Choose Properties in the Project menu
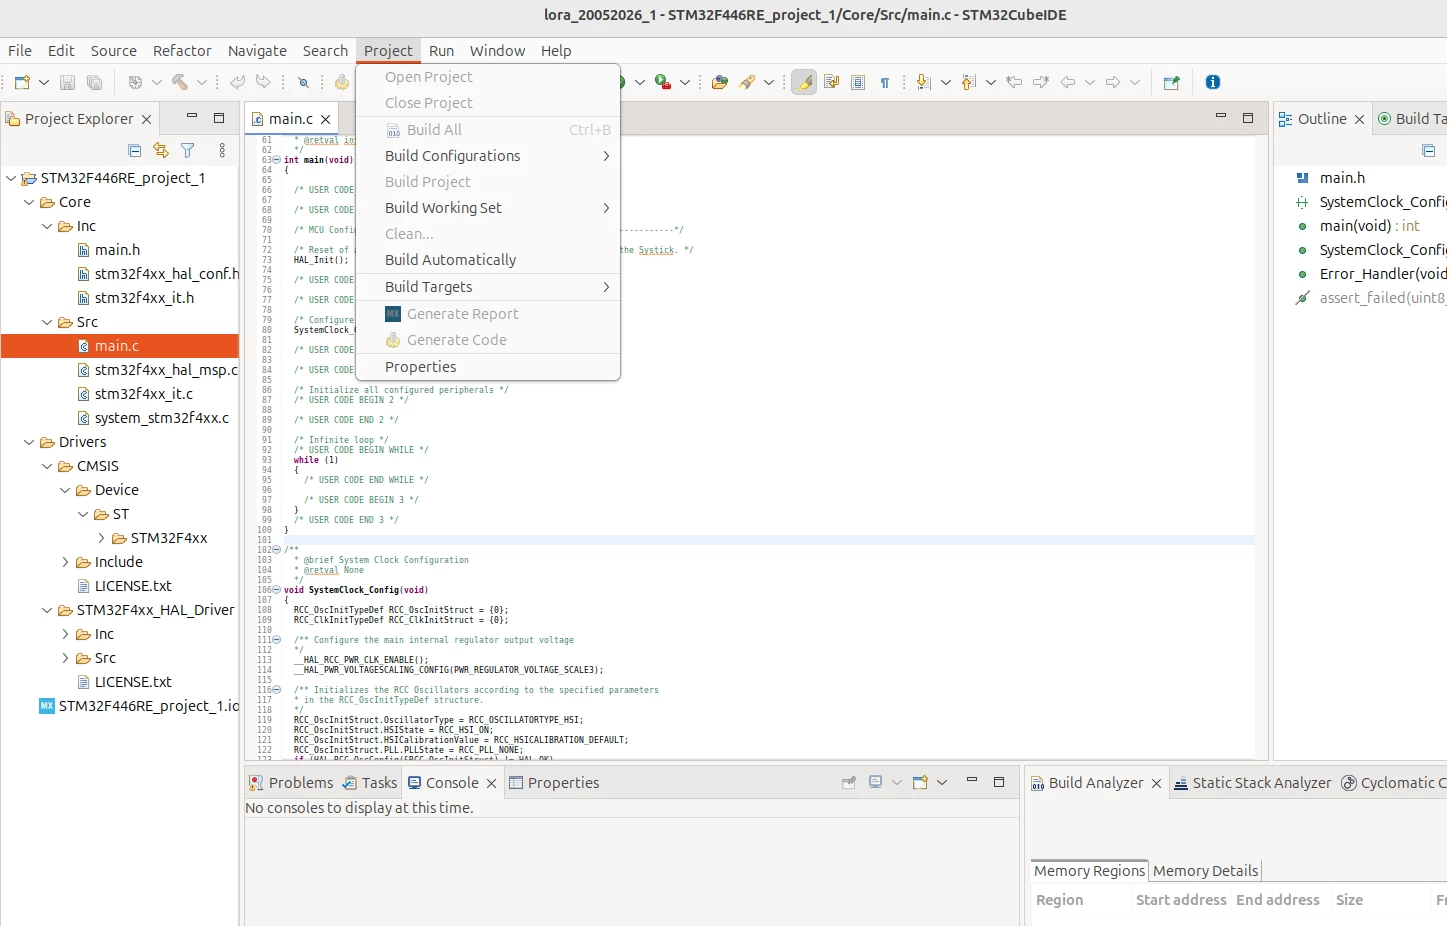 click(490, 367)
